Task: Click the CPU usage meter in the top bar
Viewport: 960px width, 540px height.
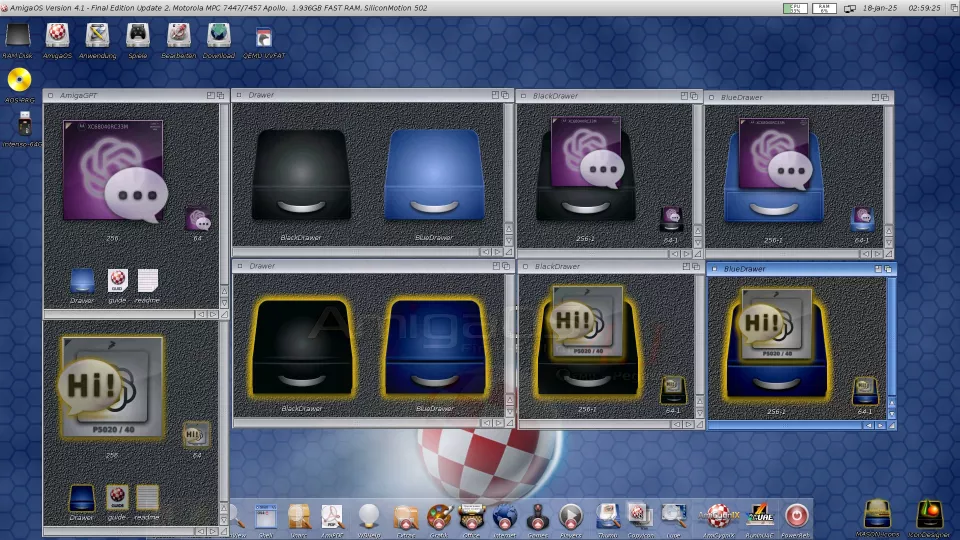Action: pyautogui.click(x=795, y=8)
